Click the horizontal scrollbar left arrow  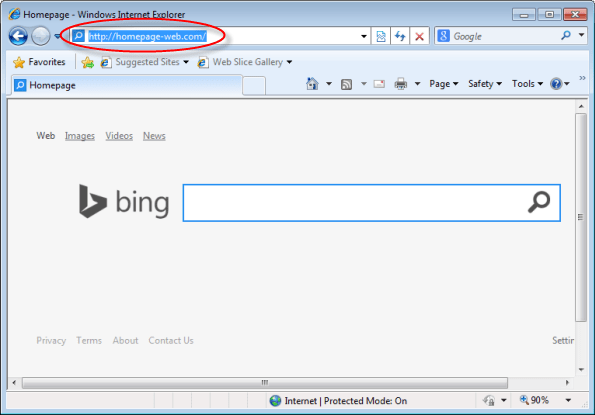point(14,382)
